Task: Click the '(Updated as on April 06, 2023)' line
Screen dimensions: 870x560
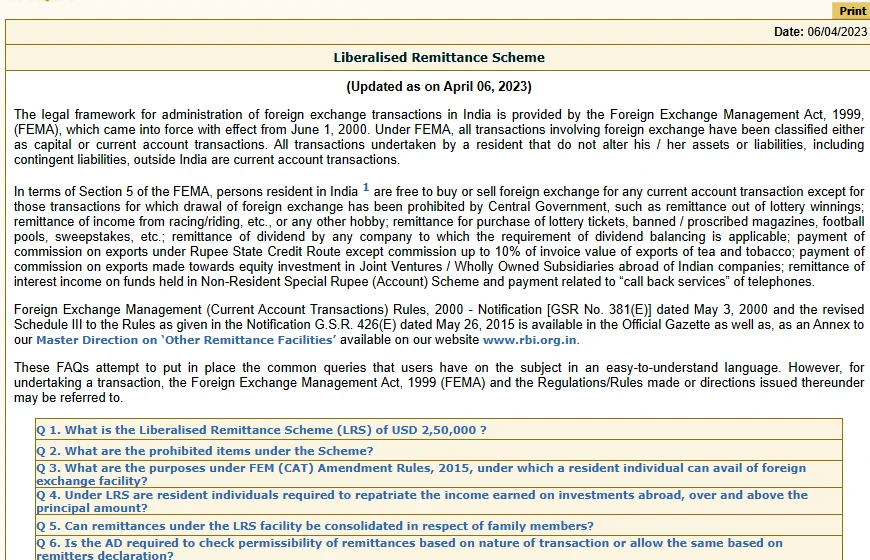Action: pos(439,87)
